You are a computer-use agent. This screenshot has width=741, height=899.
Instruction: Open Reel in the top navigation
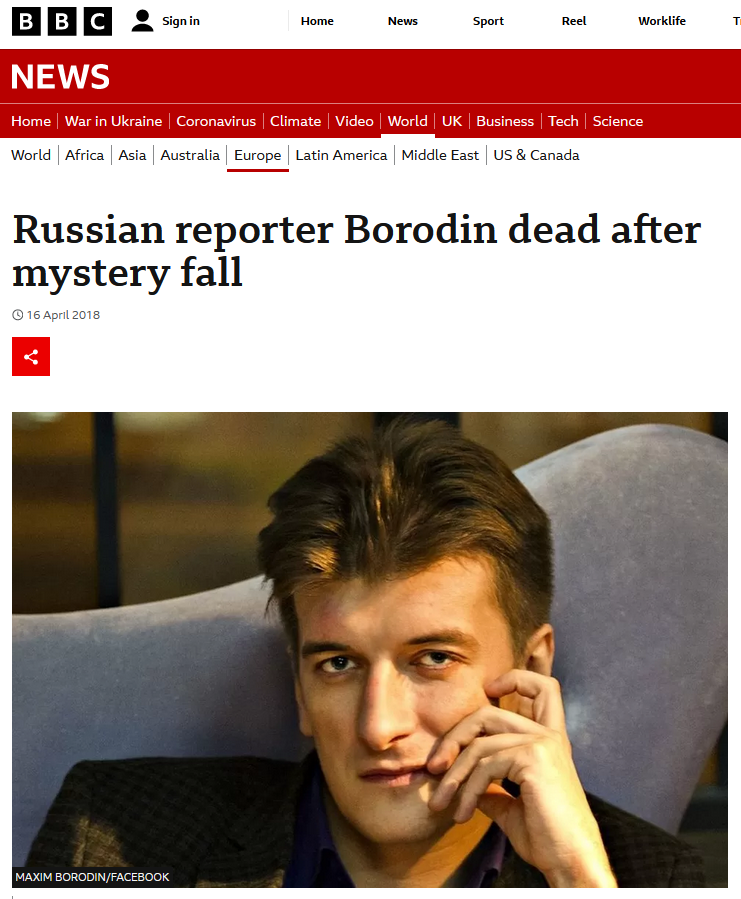pyautogui.click(x=574, y=21)
